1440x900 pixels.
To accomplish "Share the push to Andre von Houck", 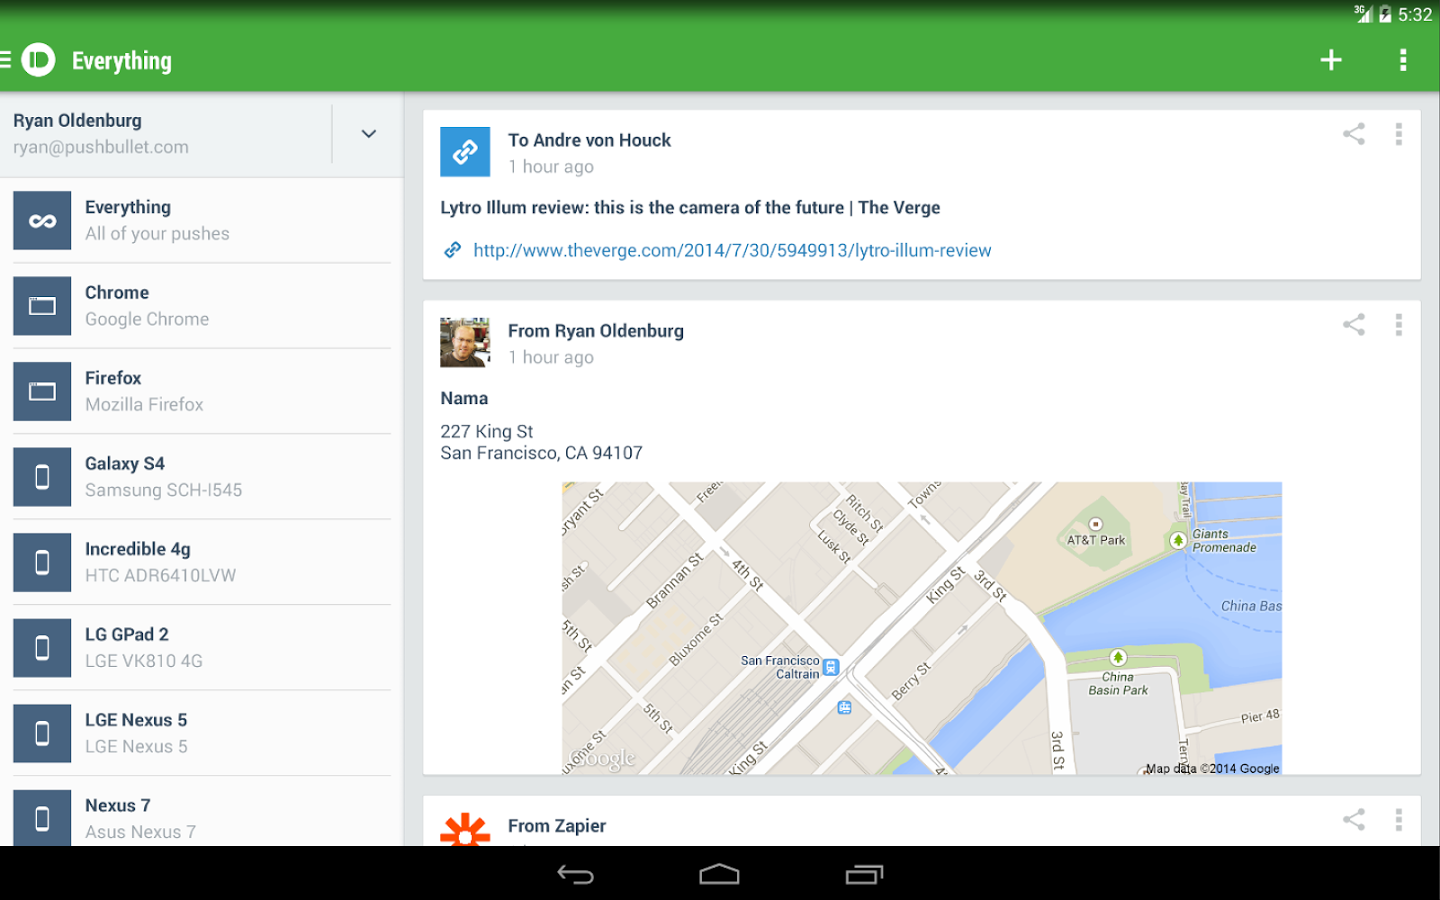I will click(x=1354, y=133).
